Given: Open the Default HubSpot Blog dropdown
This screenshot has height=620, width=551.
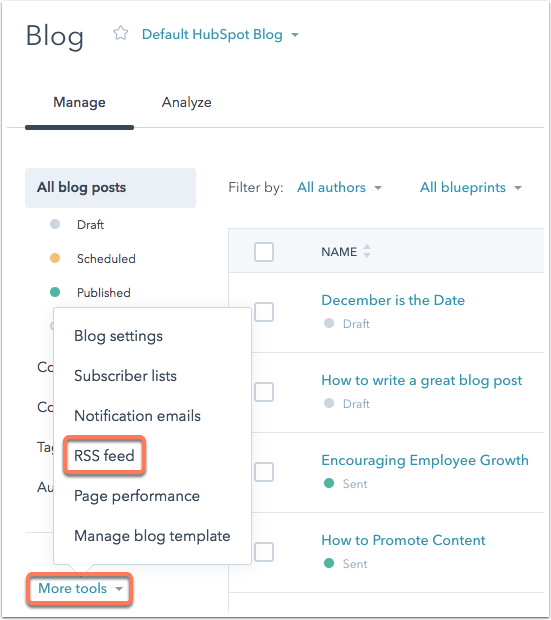Looking at the screenshot, I should (x=220, y=34).
